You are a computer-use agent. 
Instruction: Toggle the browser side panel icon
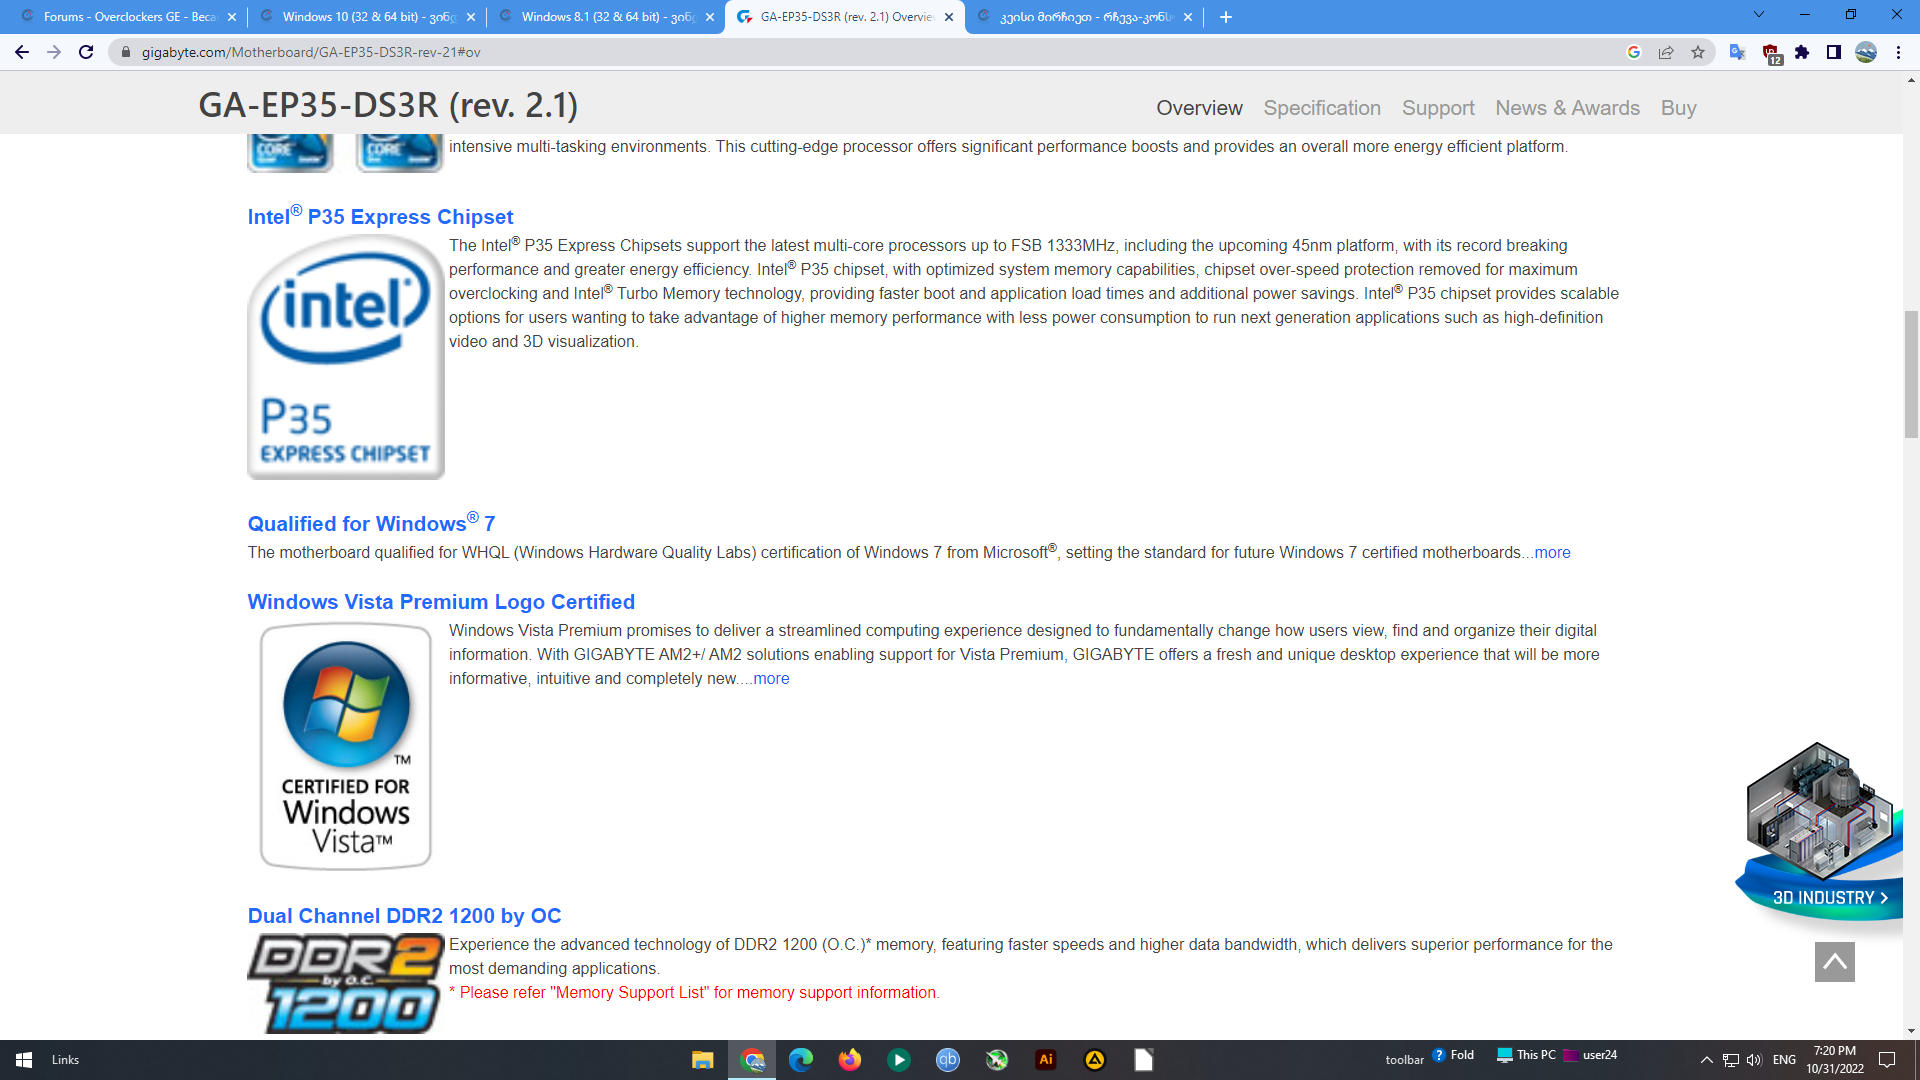point(1834,52)
